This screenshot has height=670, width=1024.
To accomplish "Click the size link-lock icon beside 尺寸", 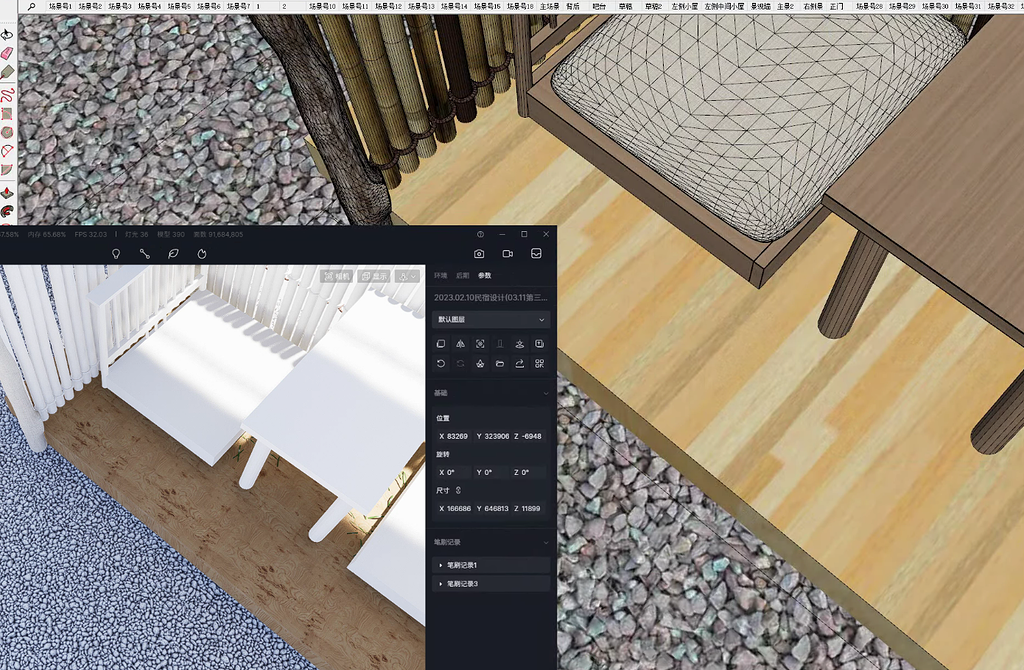I will [458, 490].
